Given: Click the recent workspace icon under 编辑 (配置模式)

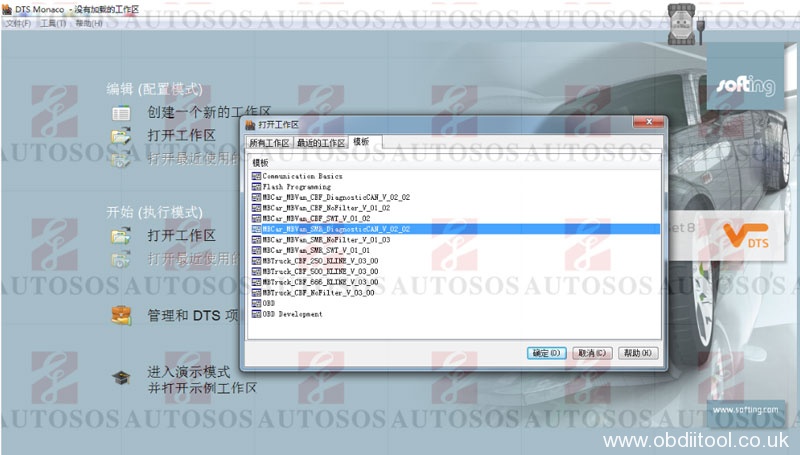Looking at the screenshot, I should point(121,160).
